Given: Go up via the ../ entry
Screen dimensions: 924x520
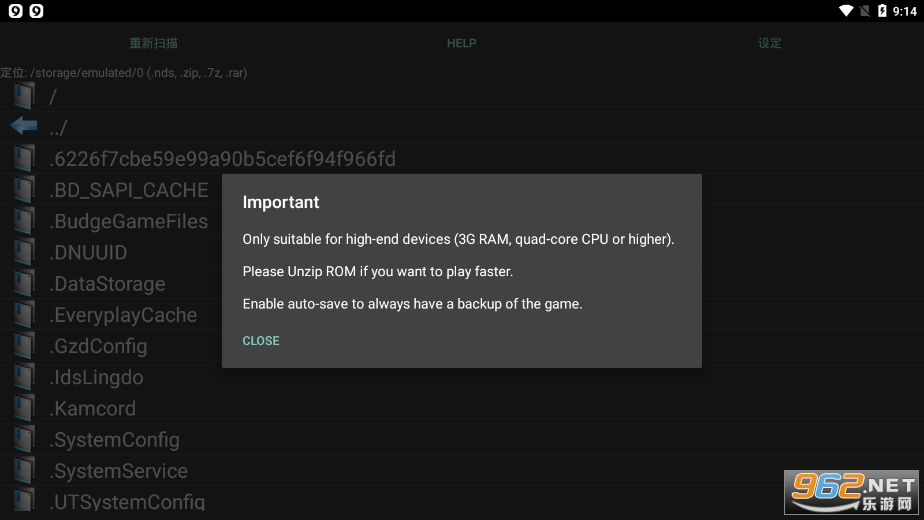Looking at the screenshot, I should point(58,127).
